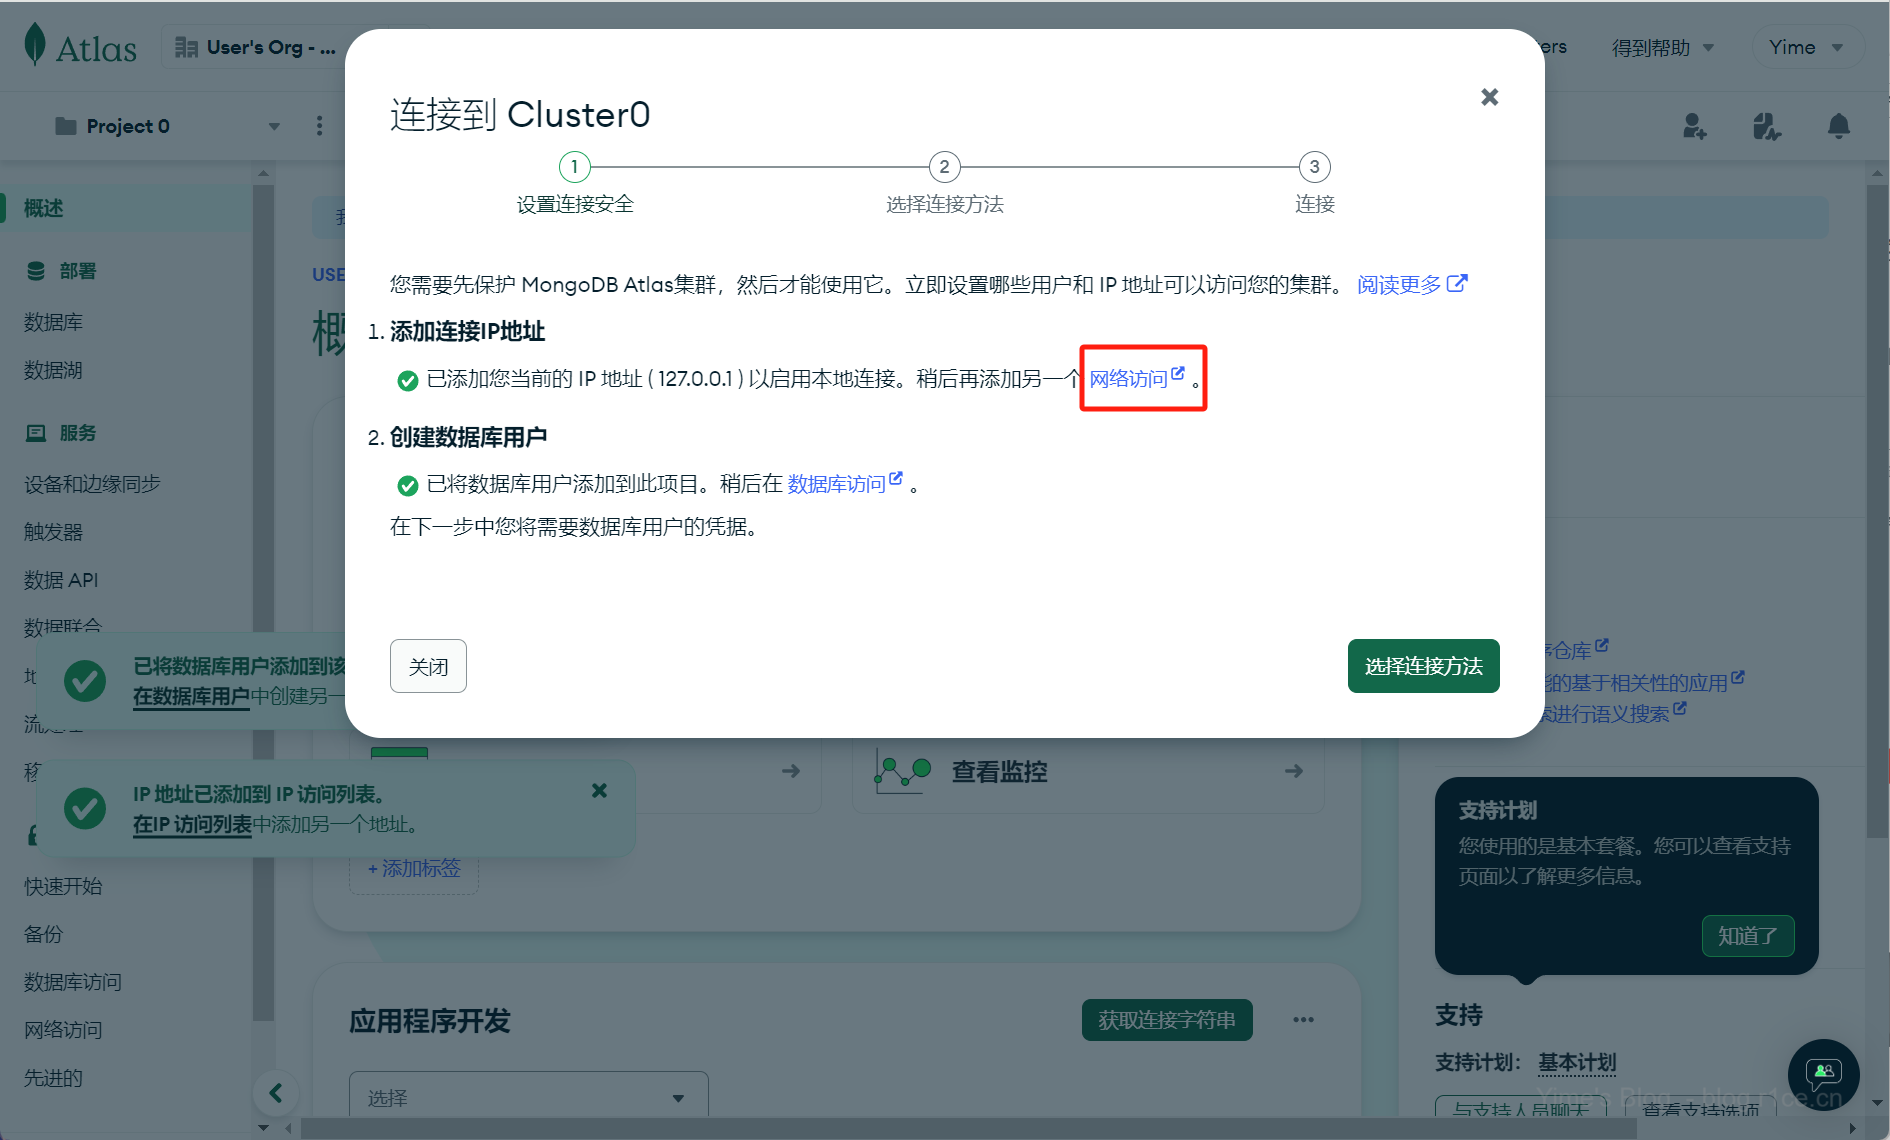Click the Atlas leaf logo

(36, 46)
